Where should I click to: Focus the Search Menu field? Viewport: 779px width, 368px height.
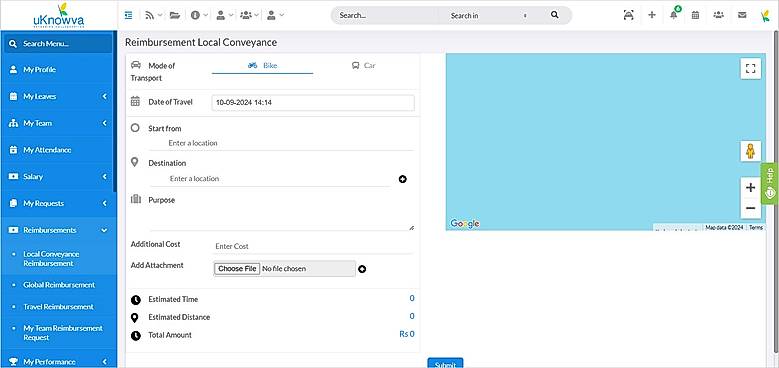[59, 44]
